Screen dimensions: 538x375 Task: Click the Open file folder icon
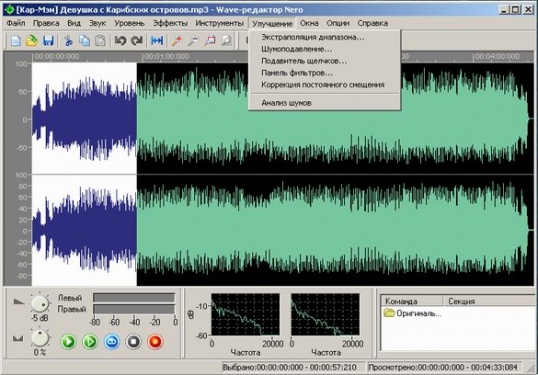click(x=32, y=41)
